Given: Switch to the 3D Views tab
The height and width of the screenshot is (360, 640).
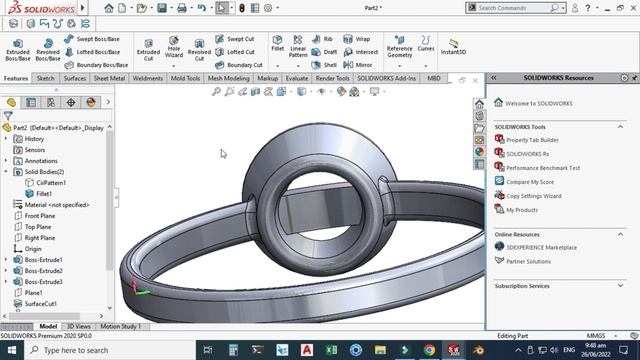Looking at the screenshot, I should coord(78,326).
